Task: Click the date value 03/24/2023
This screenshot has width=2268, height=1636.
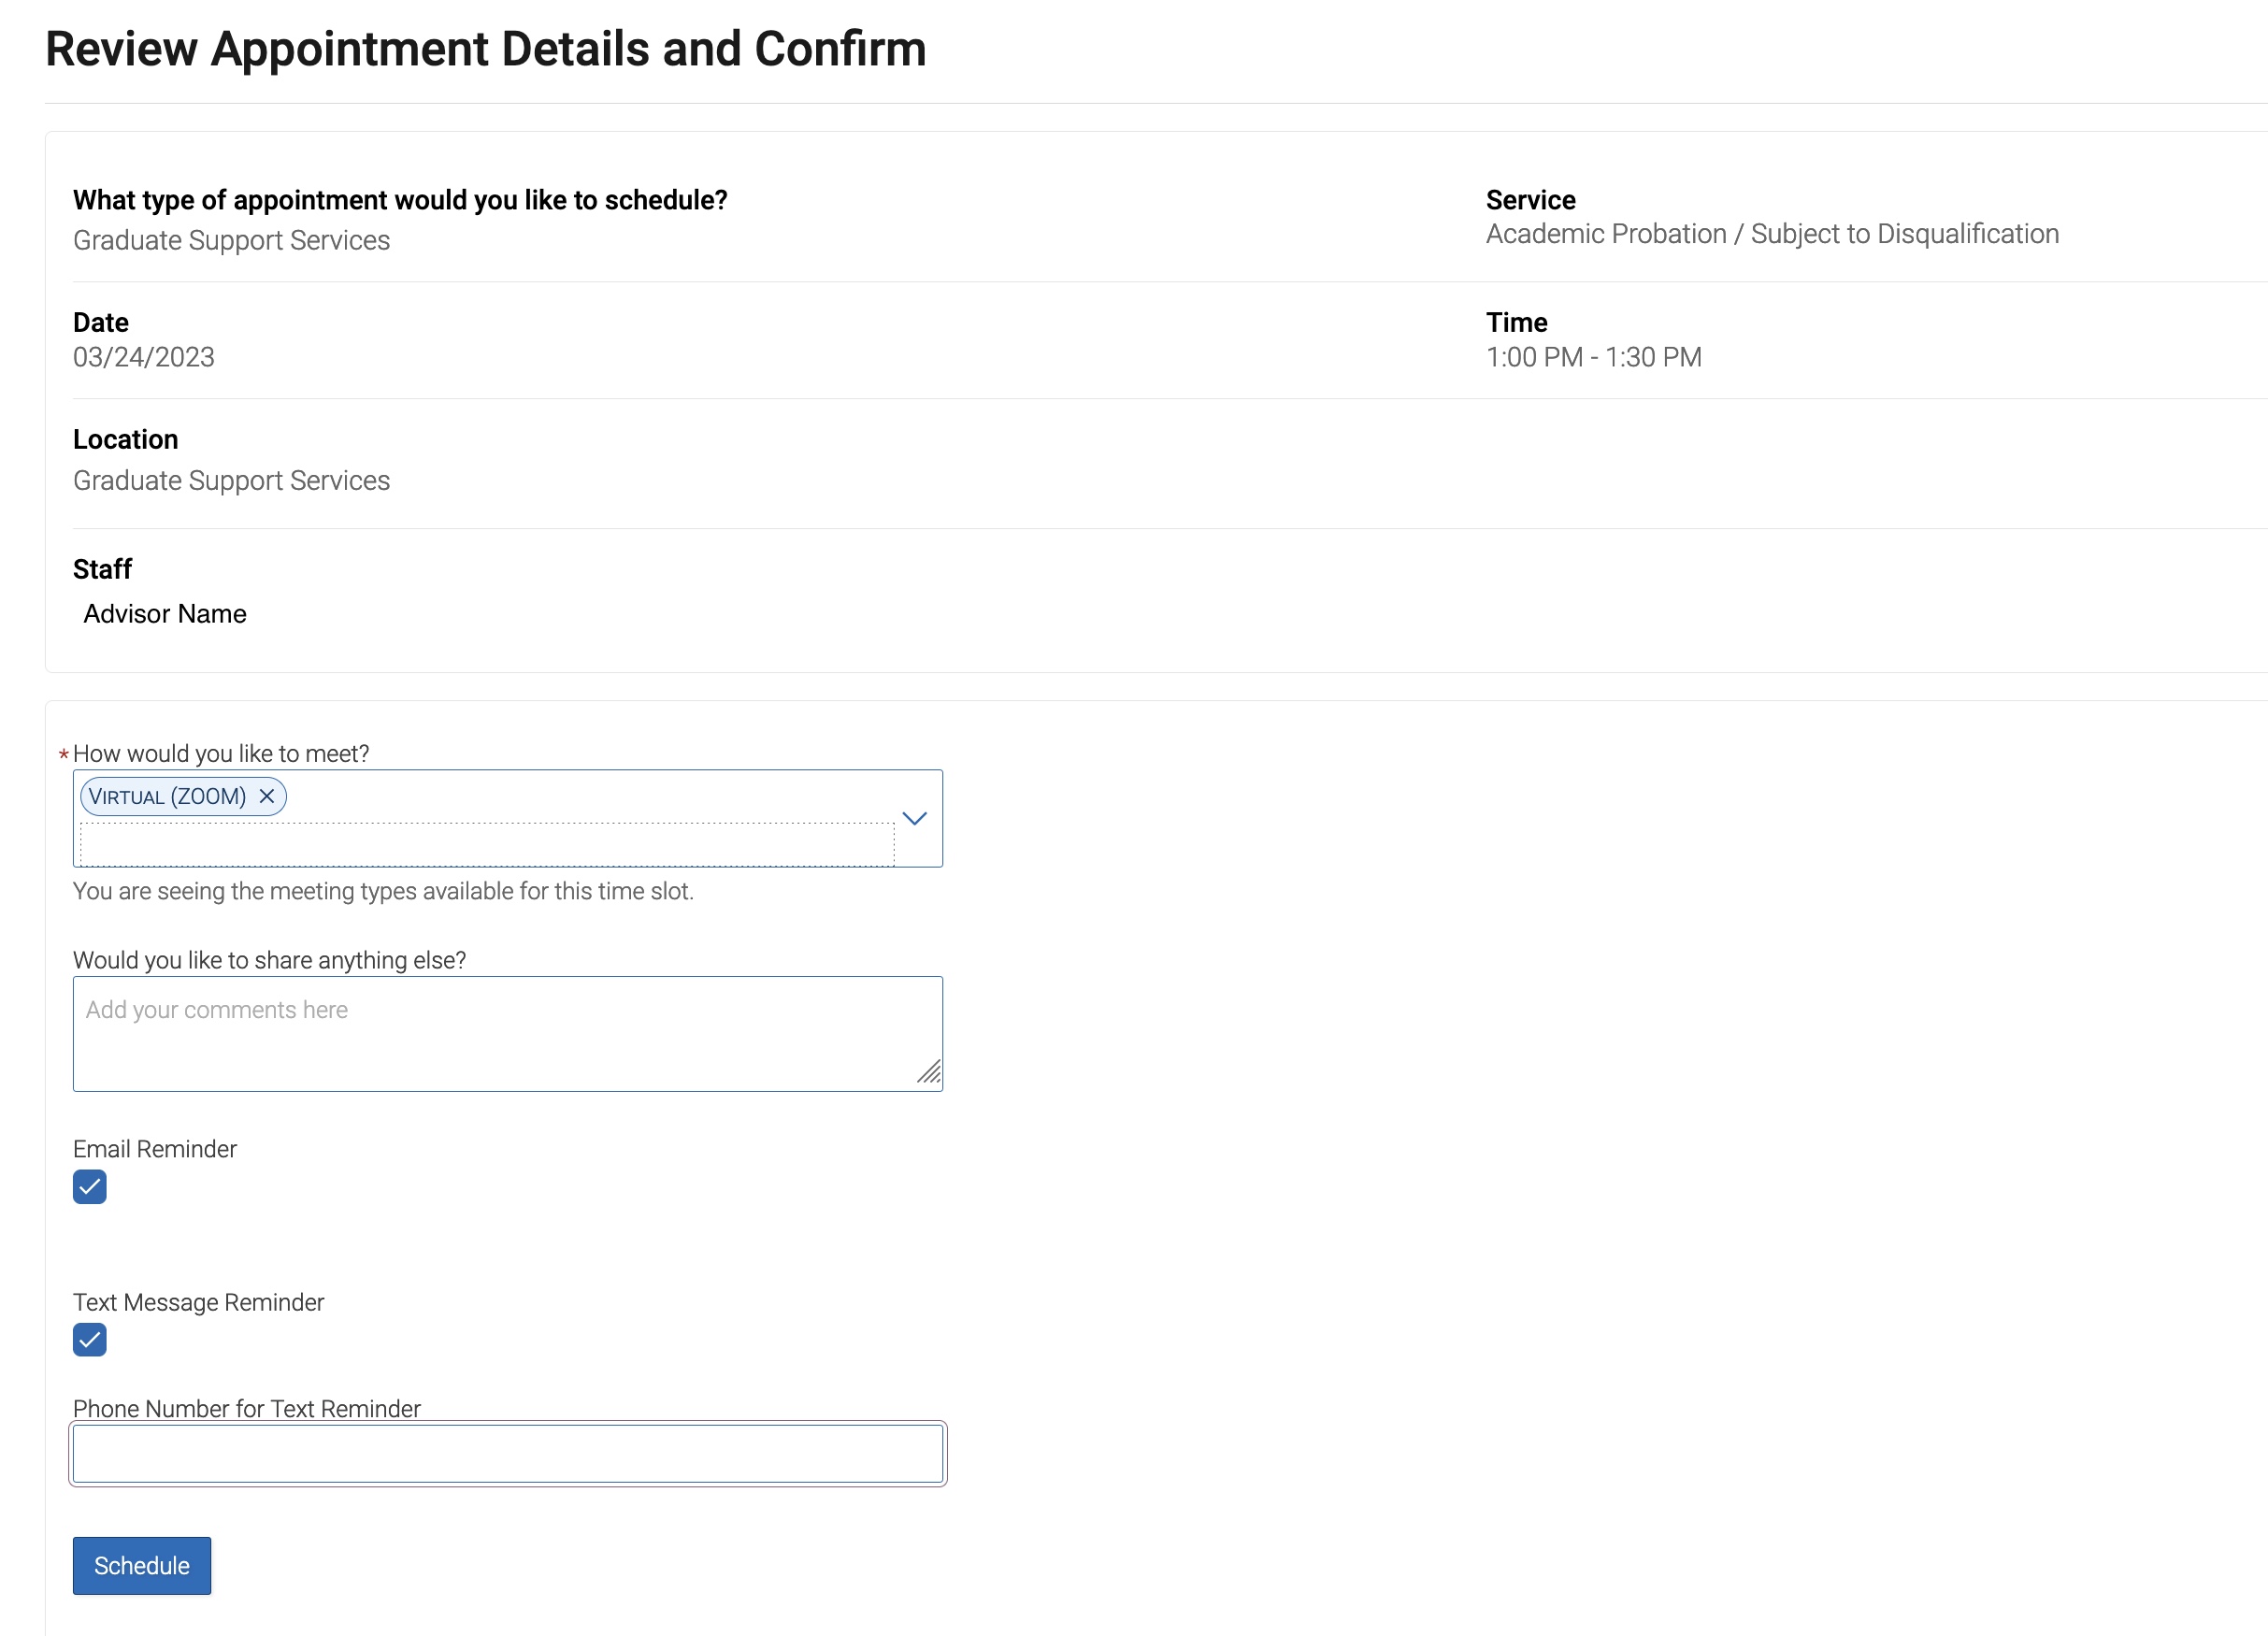Action: (x=144, y=357)
